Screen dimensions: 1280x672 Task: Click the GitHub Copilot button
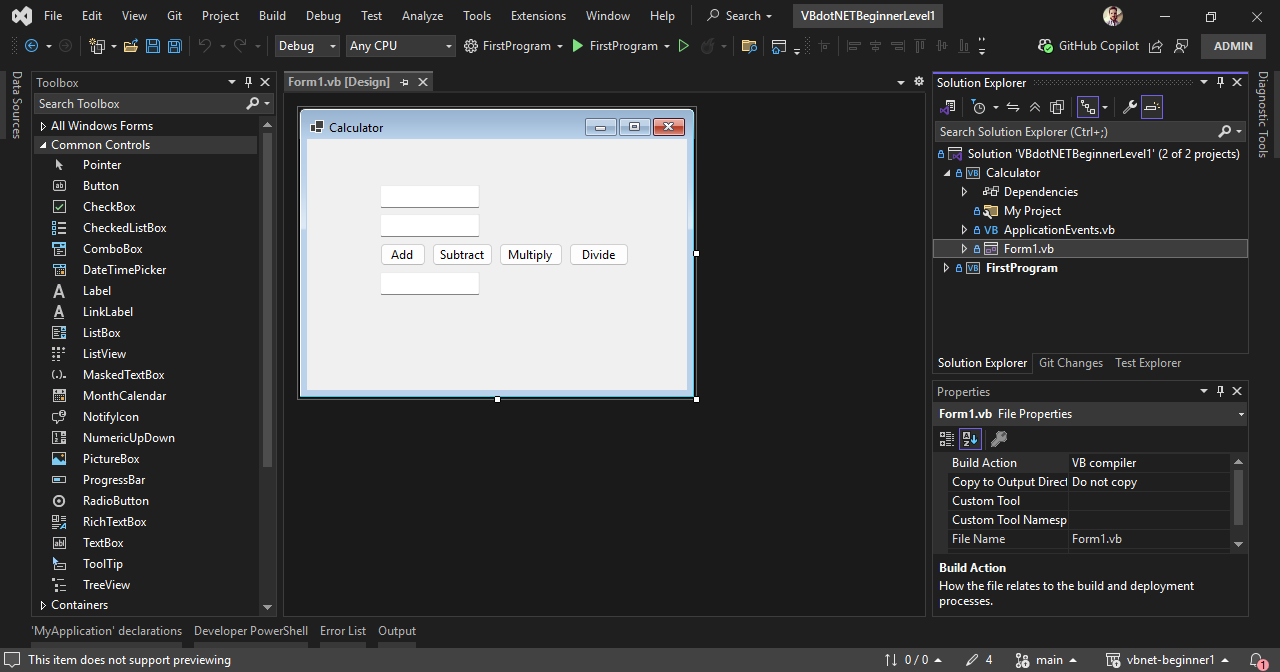coord(1088,46)
